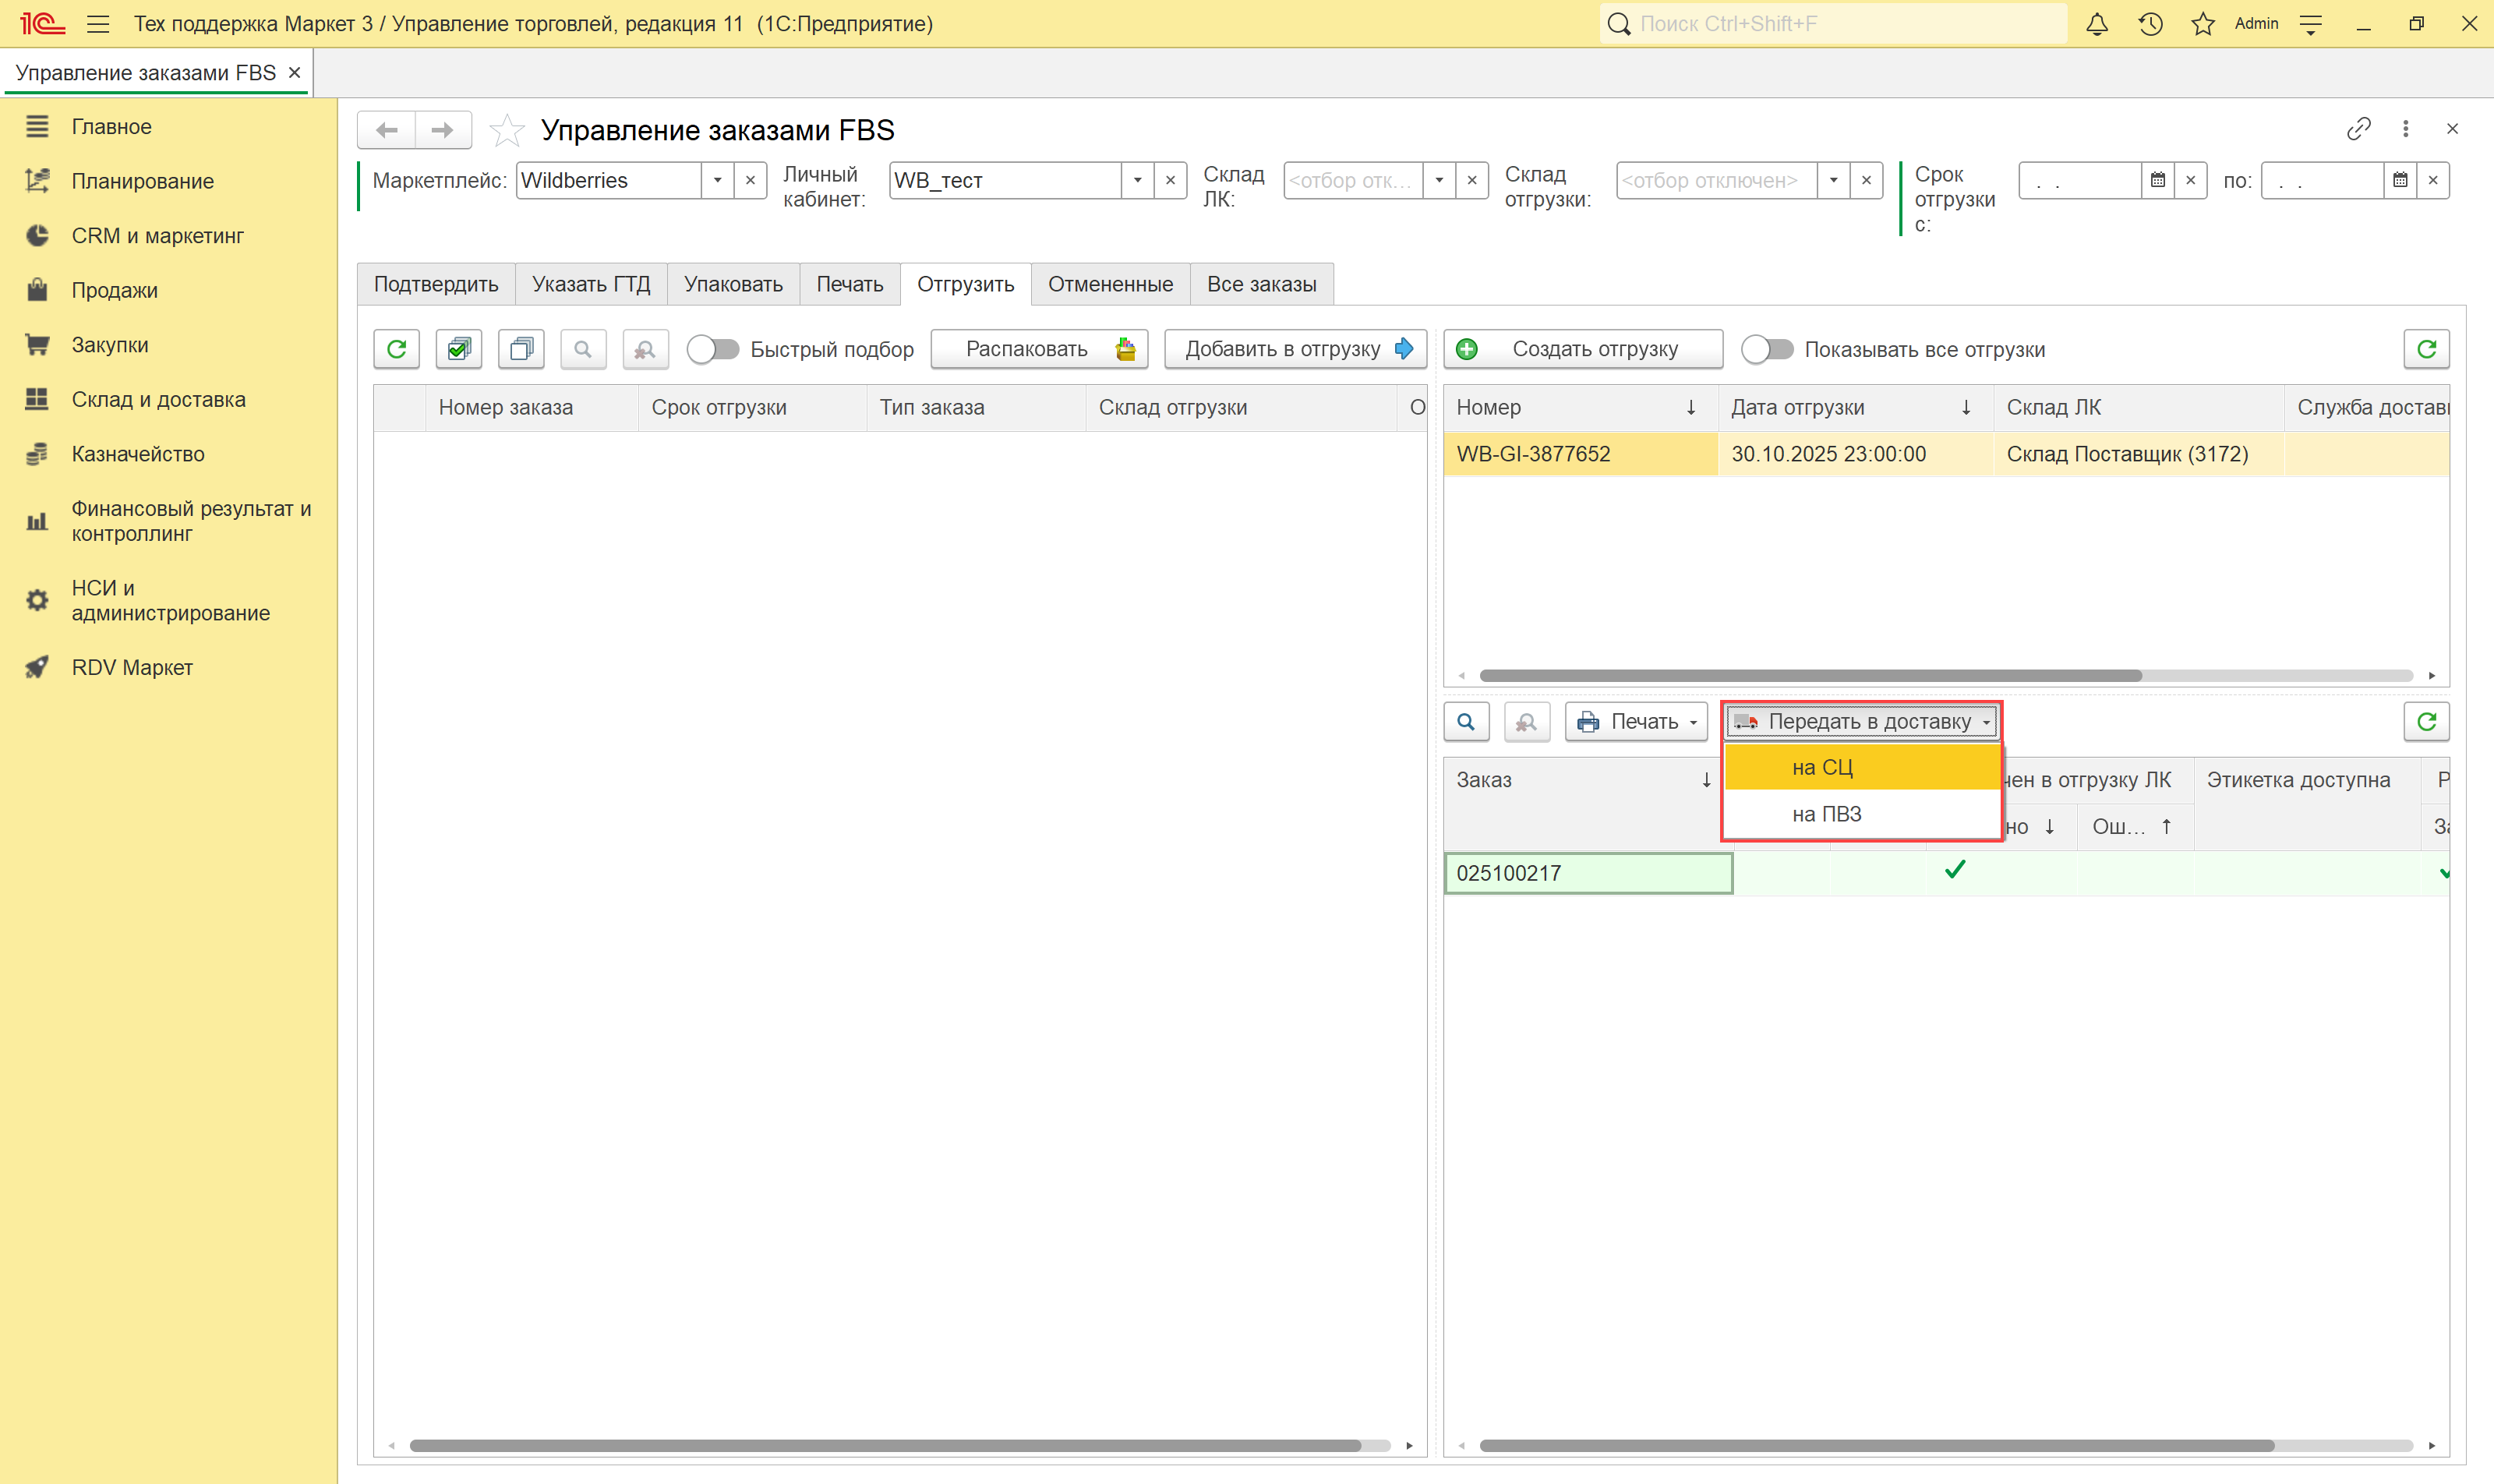Open the Личный кабинет dropdown arrow
Viewport: 2494px width, 1484px height.
pos(1137,181)
